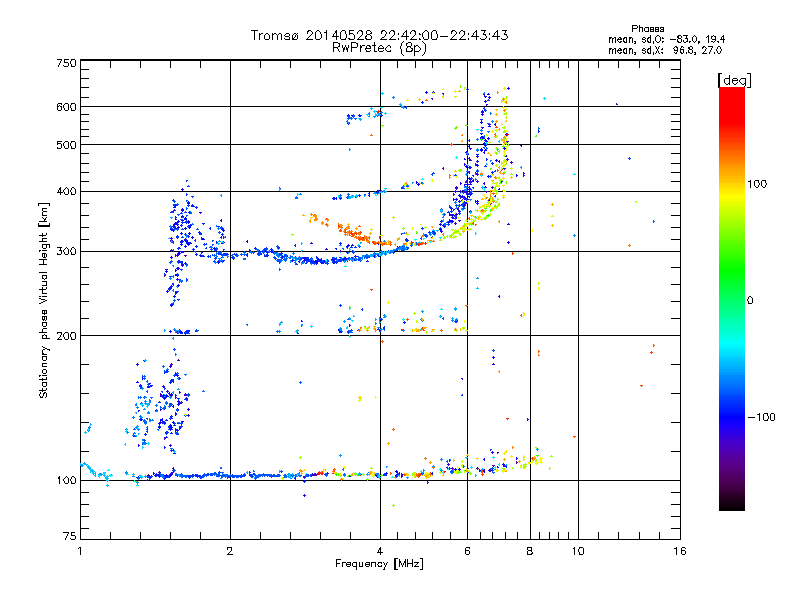
Task: Click the y-axis tick label '200'
Action: (67, 336)
